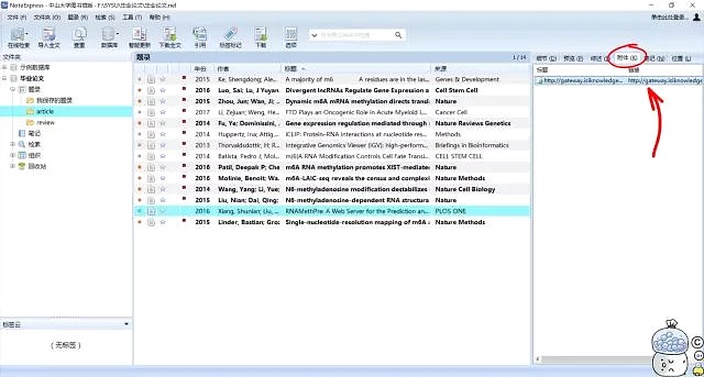
Task: Open the 我保存的题录 folder
Action: click(x=49, y=101)
